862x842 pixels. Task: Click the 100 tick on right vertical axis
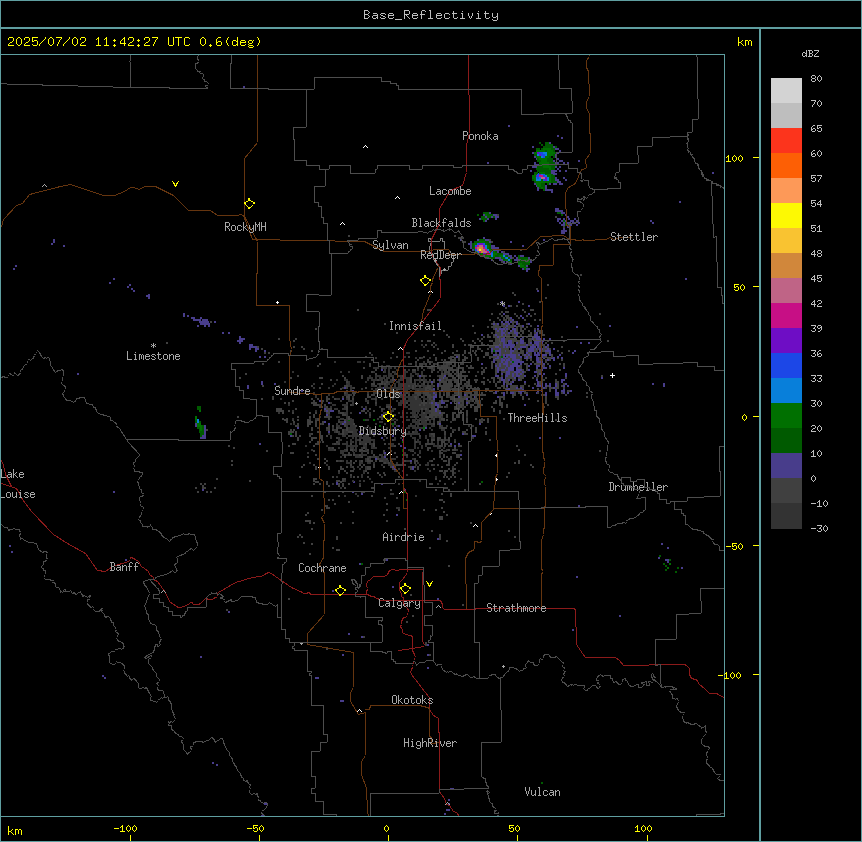(x=734, y=158)
